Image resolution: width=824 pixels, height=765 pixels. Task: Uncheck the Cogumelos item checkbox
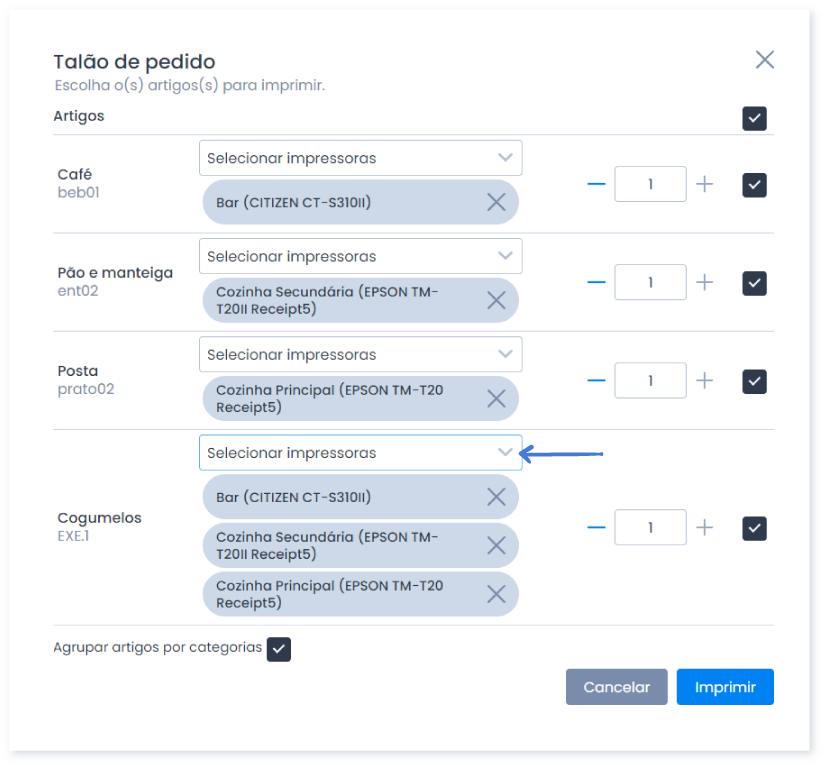point(754,529)
